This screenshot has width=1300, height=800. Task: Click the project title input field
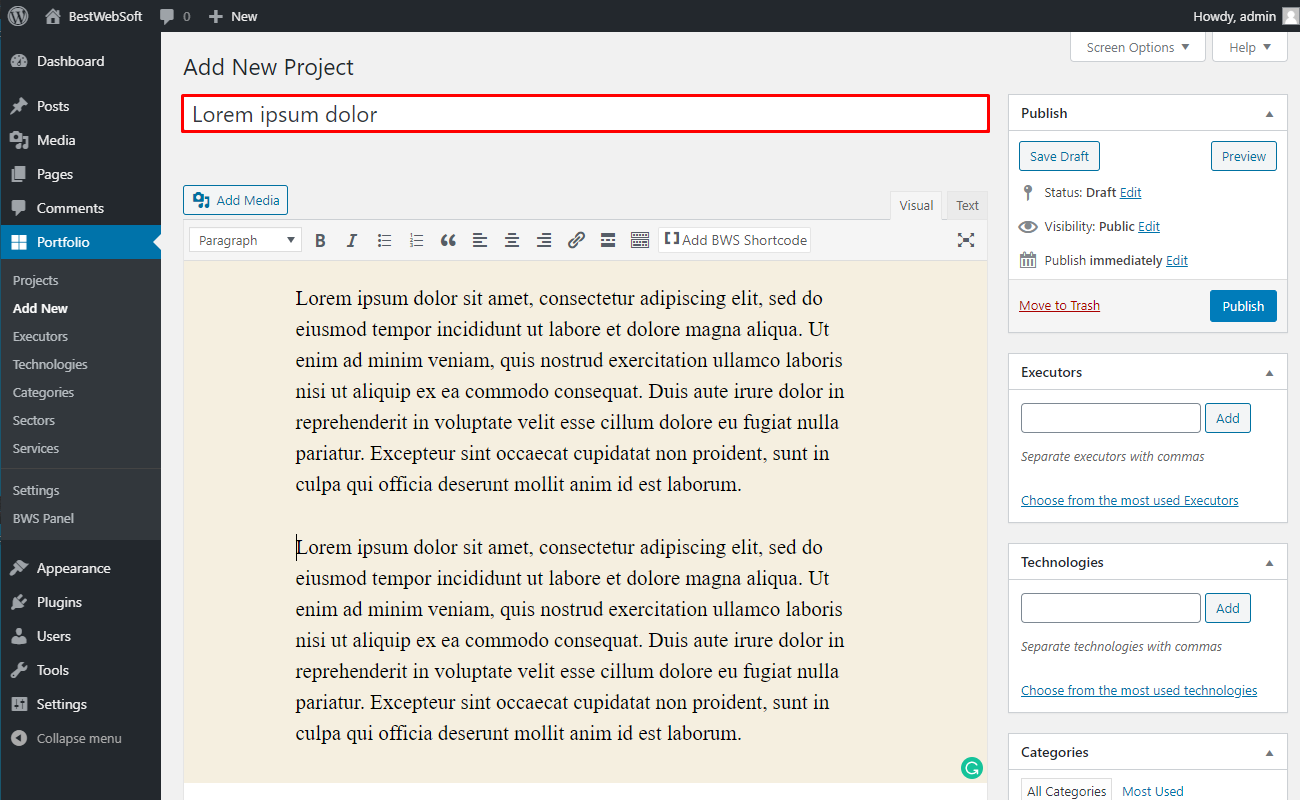(x=585, y=114)
